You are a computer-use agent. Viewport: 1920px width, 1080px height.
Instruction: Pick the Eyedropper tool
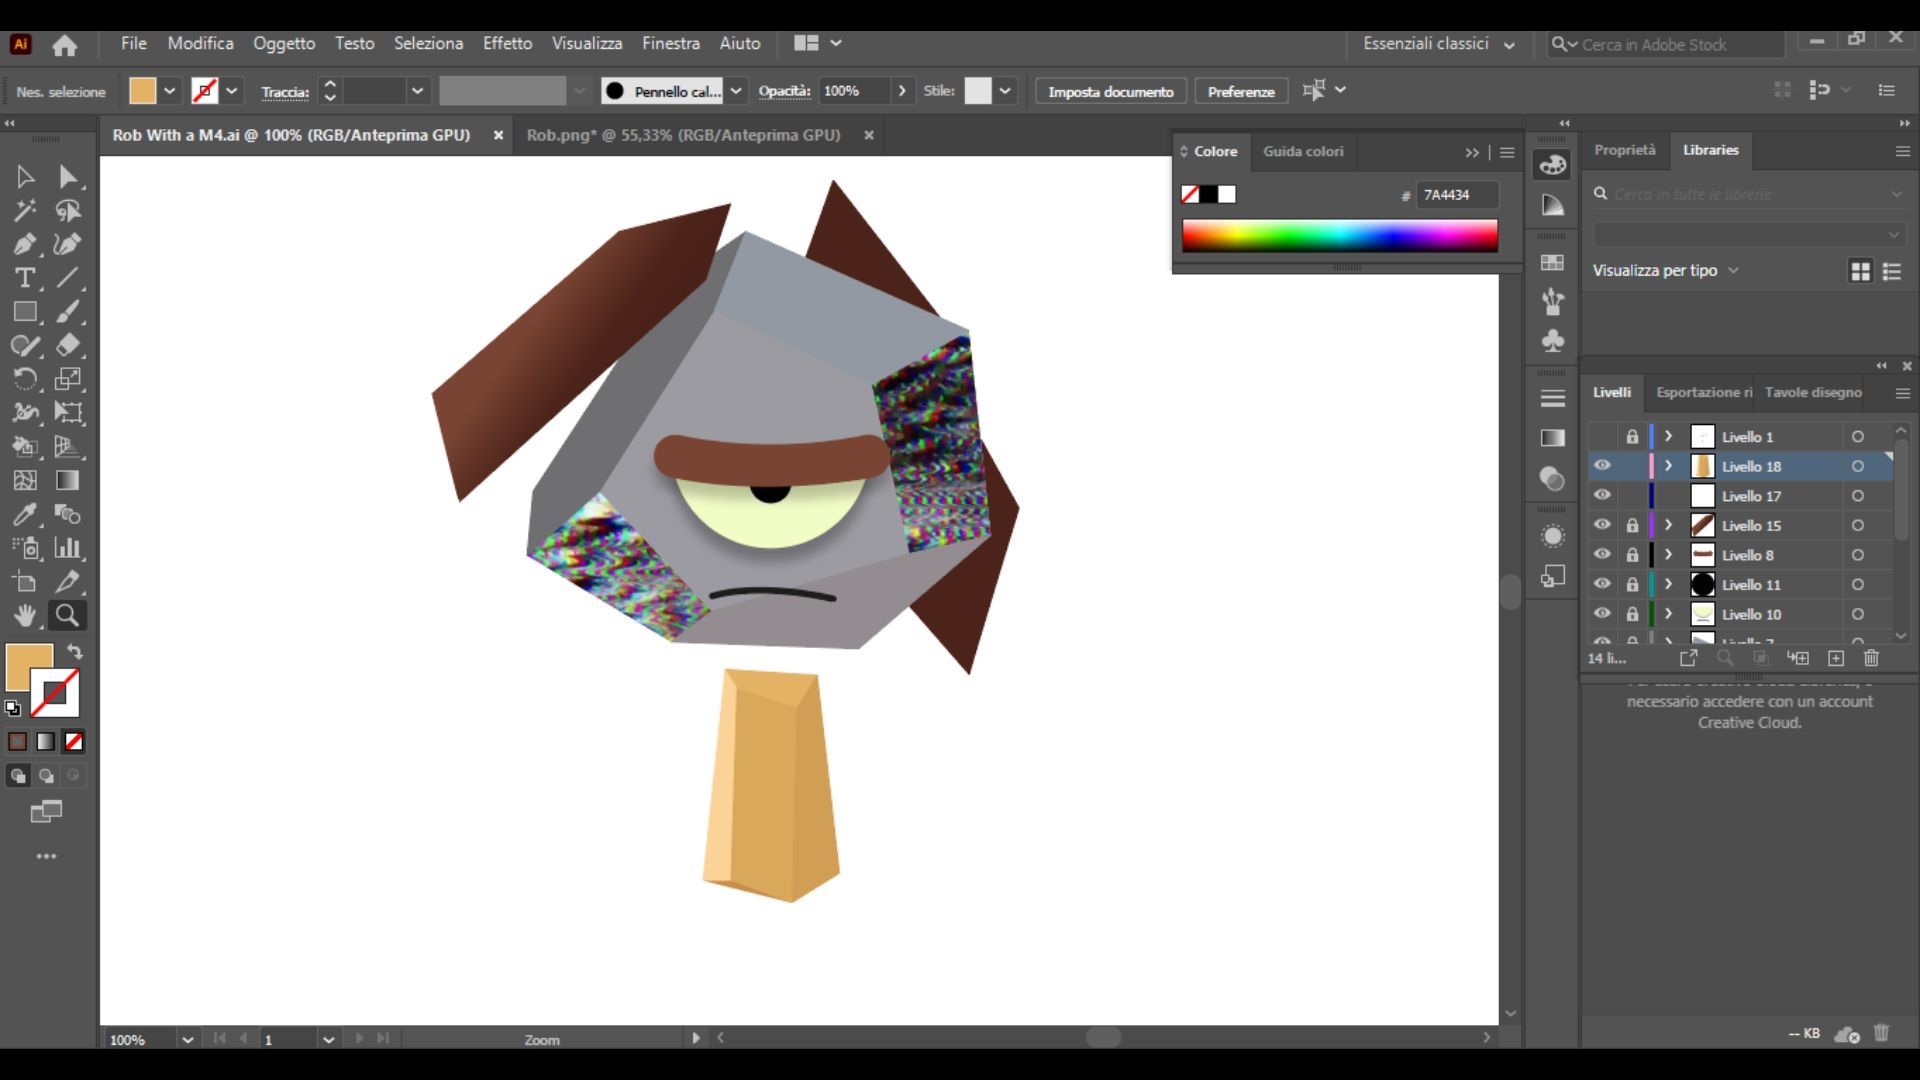click(25, 514)
